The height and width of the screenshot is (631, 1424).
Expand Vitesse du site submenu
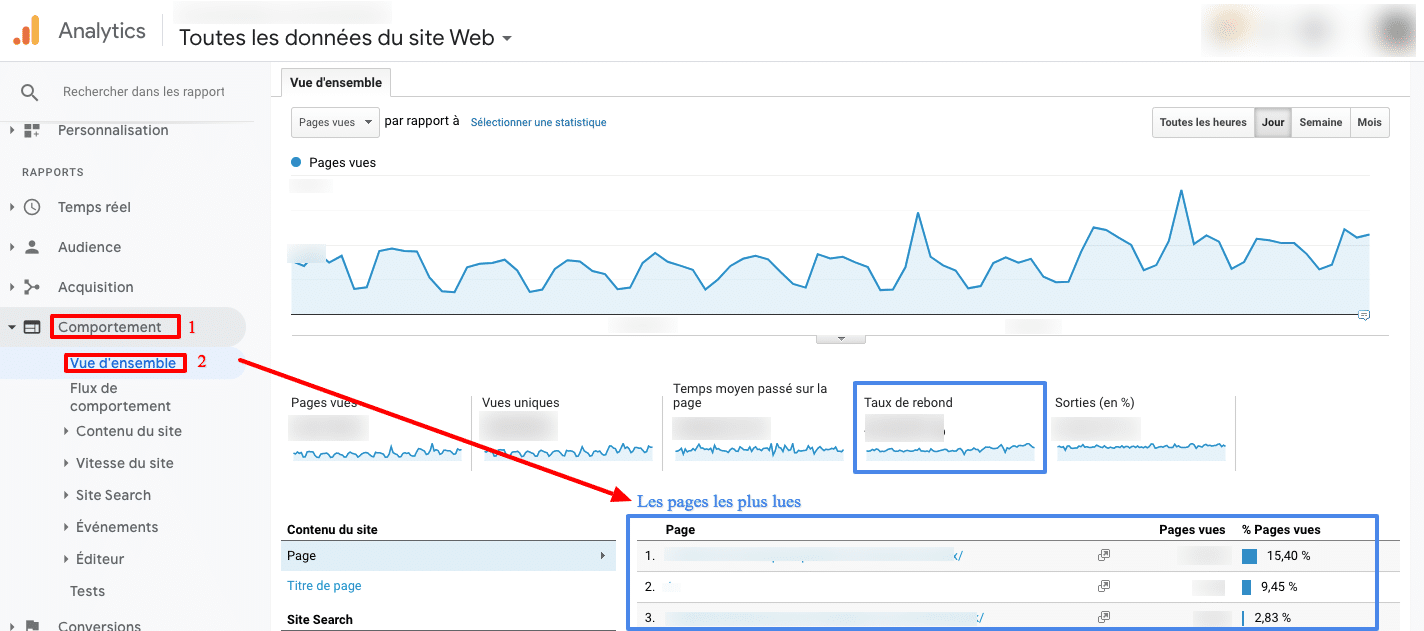tap(66, 463)
